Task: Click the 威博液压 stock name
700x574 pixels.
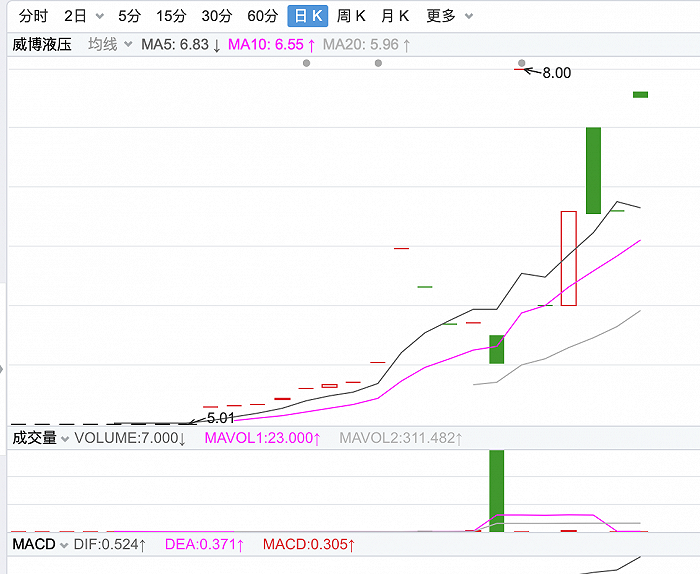Action: (x=42, y=44)
